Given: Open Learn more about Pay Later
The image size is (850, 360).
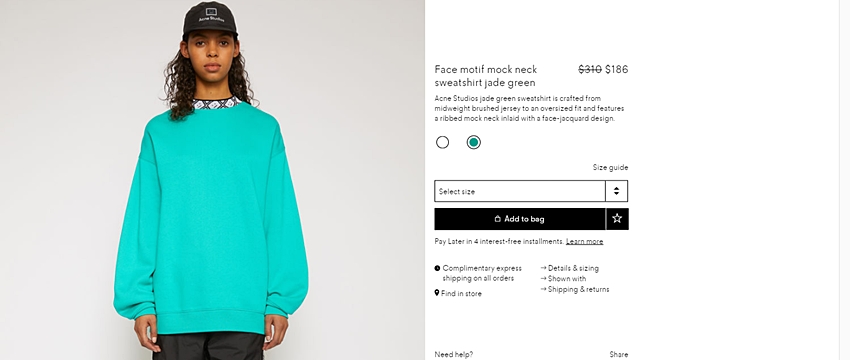Looking at the screenshot, I should pos(584,241).
